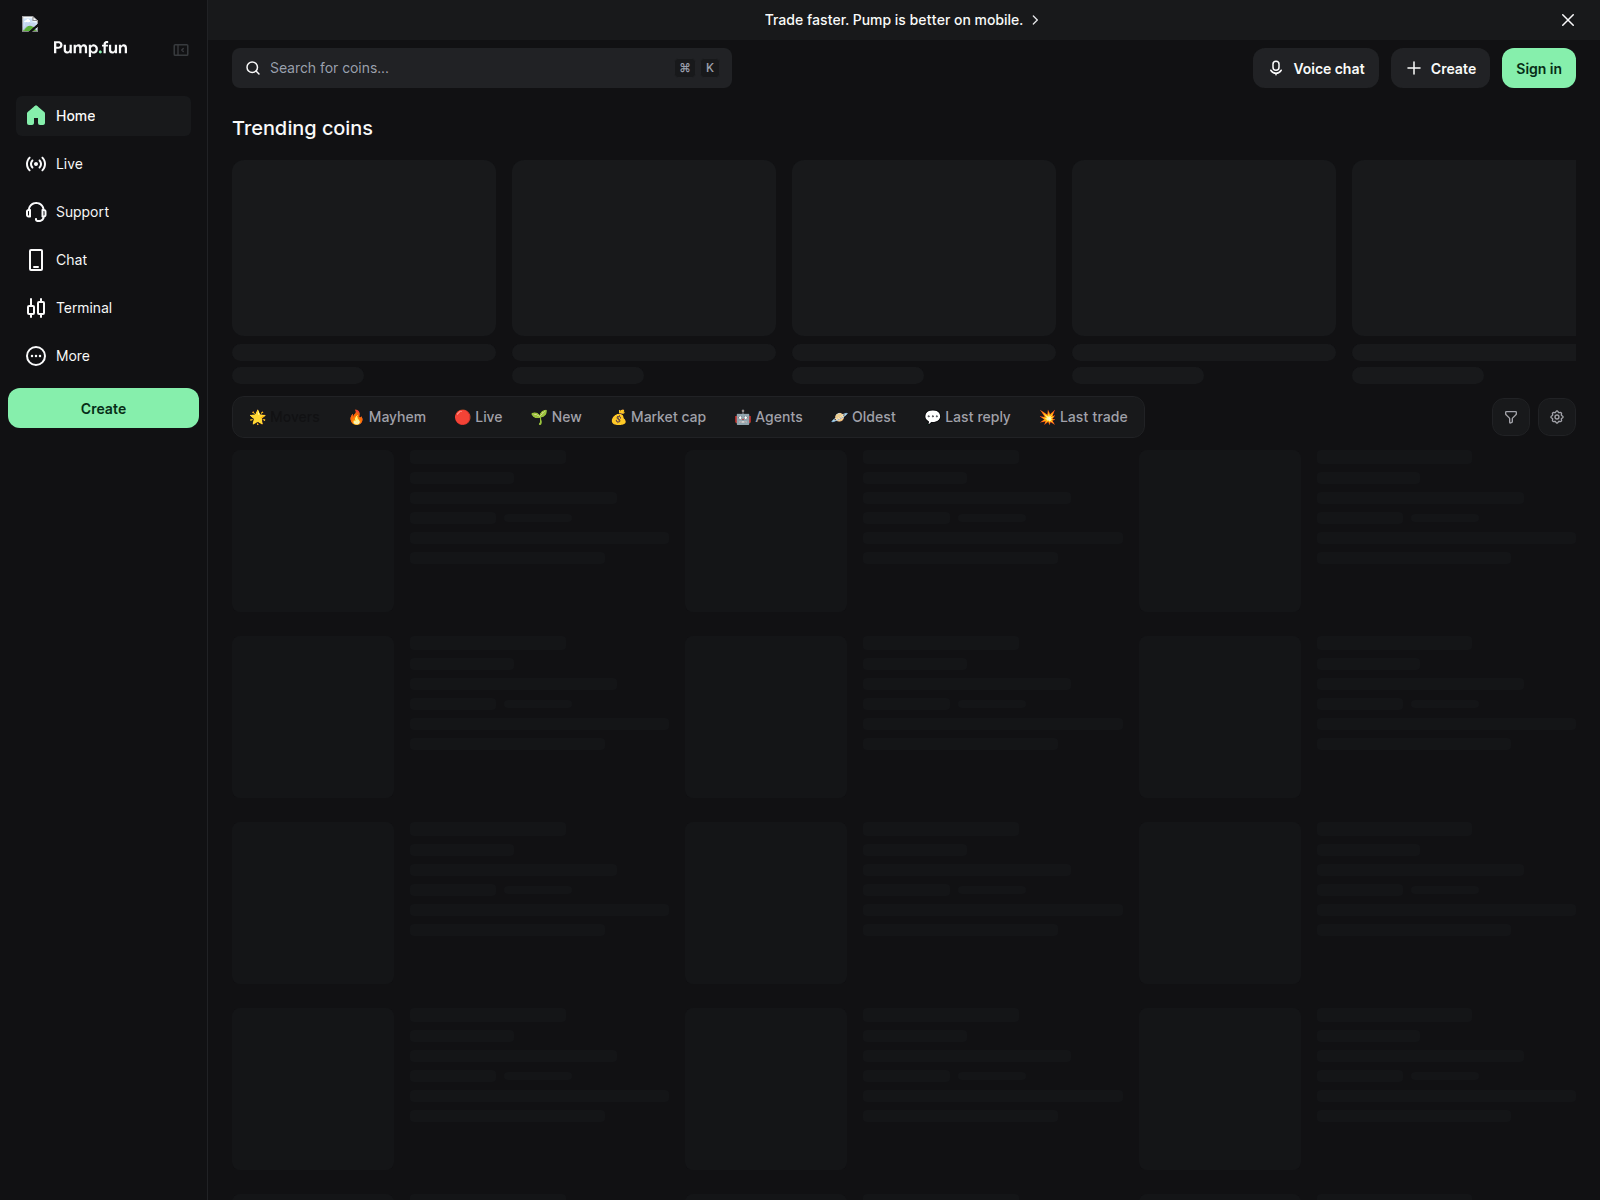Click the Sign in button
Screen dimensions: 1600x1200
tap(1538, 68)
